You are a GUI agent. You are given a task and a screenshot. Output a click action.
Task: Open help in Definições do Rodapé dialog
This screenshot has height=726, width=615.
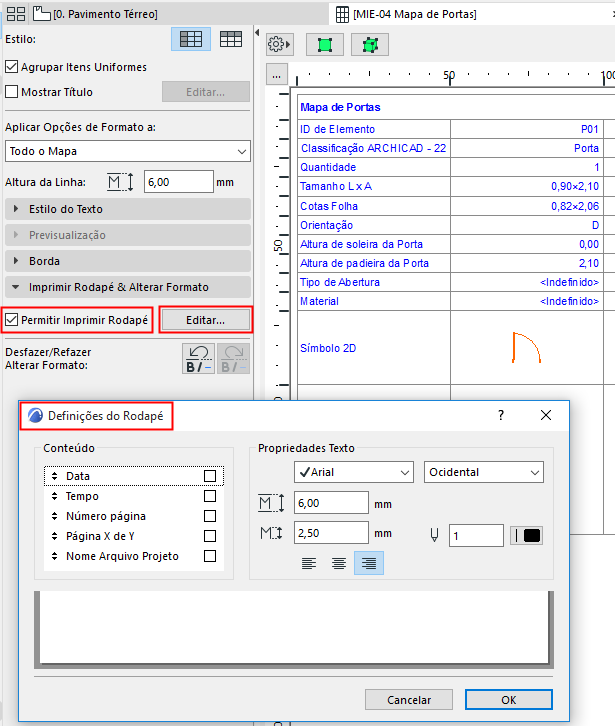click(501, 415)
